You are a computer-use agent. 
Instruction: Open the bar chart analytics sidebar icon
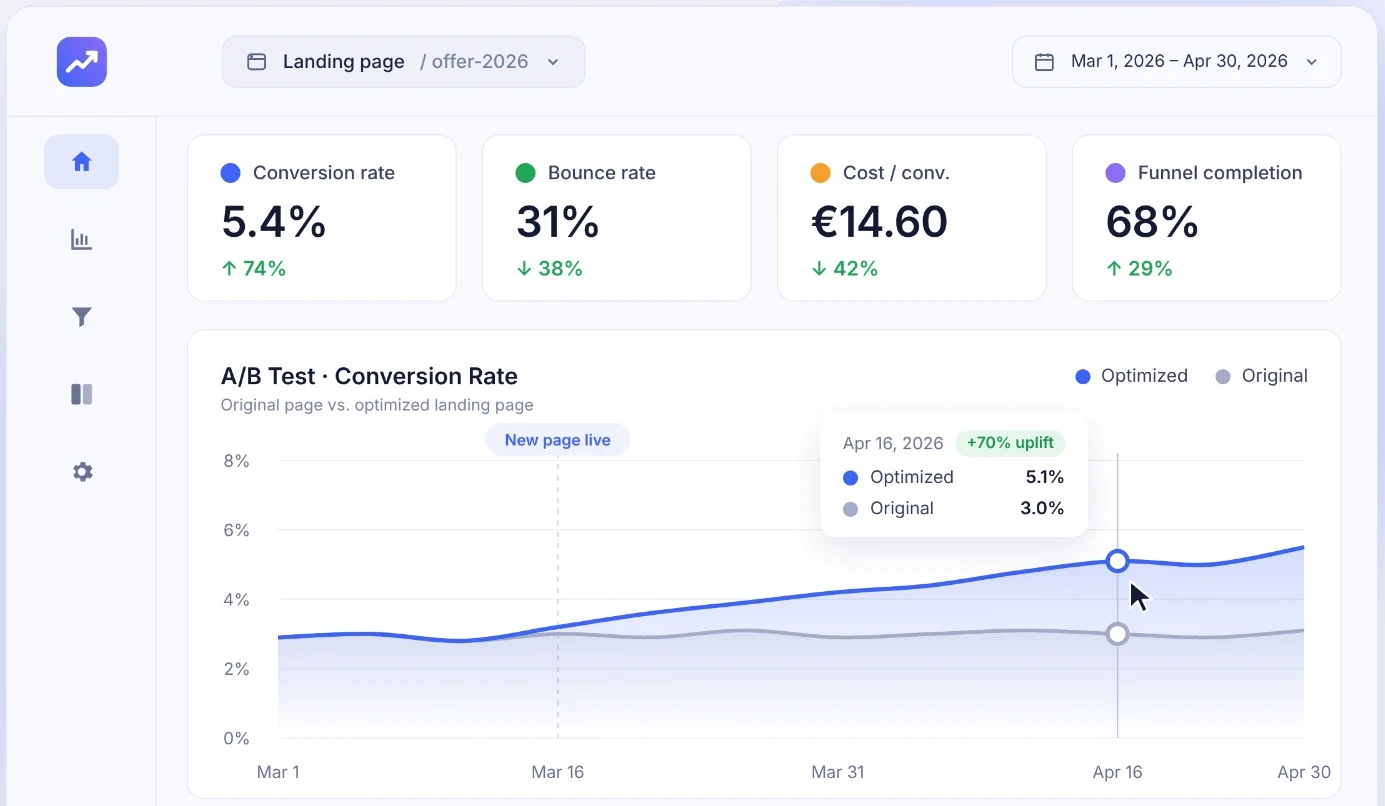[x=82, y=240]
